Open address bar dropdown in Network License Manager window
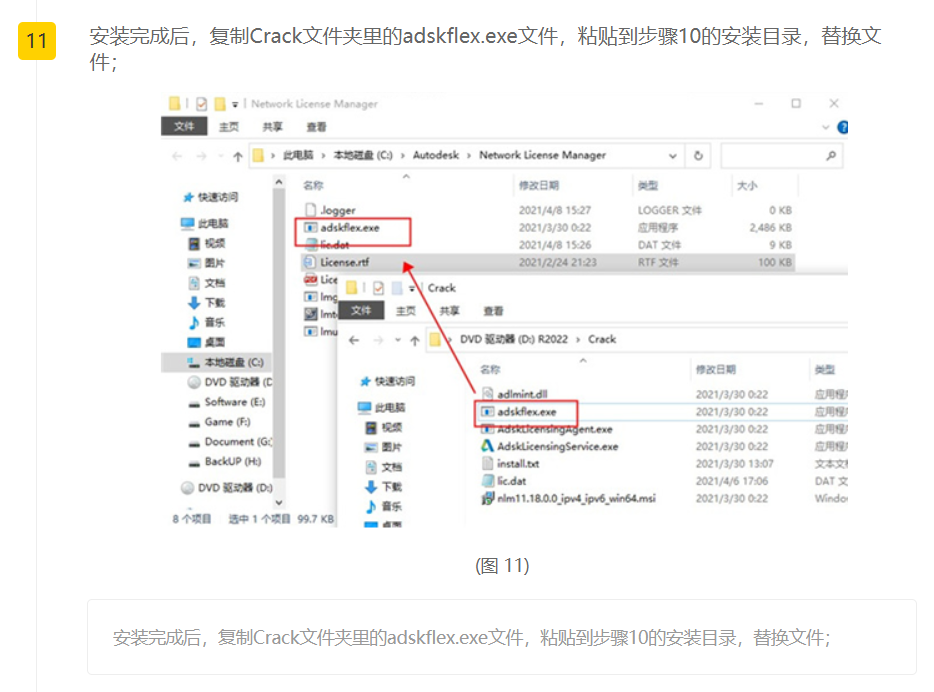 [x=673, y=155]
